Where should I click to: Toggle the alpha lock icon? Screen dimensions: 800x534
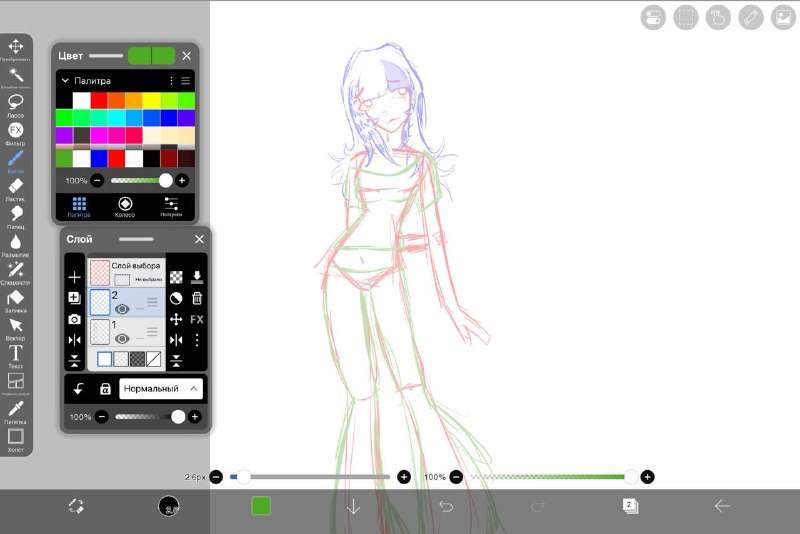[105, 389]
